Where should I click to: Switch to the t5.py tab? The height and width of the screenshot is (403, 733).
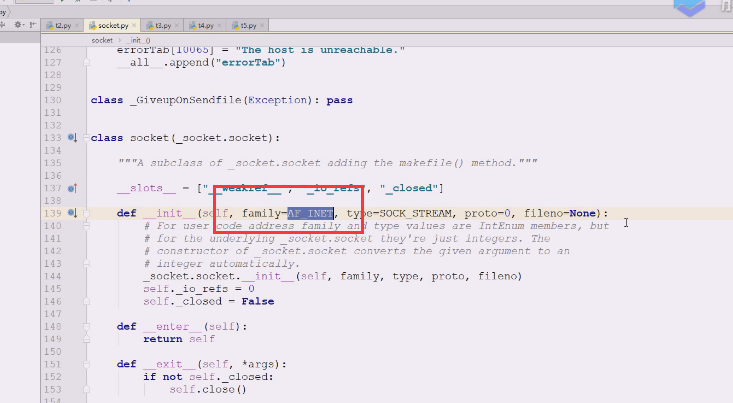tap(248, 25)
